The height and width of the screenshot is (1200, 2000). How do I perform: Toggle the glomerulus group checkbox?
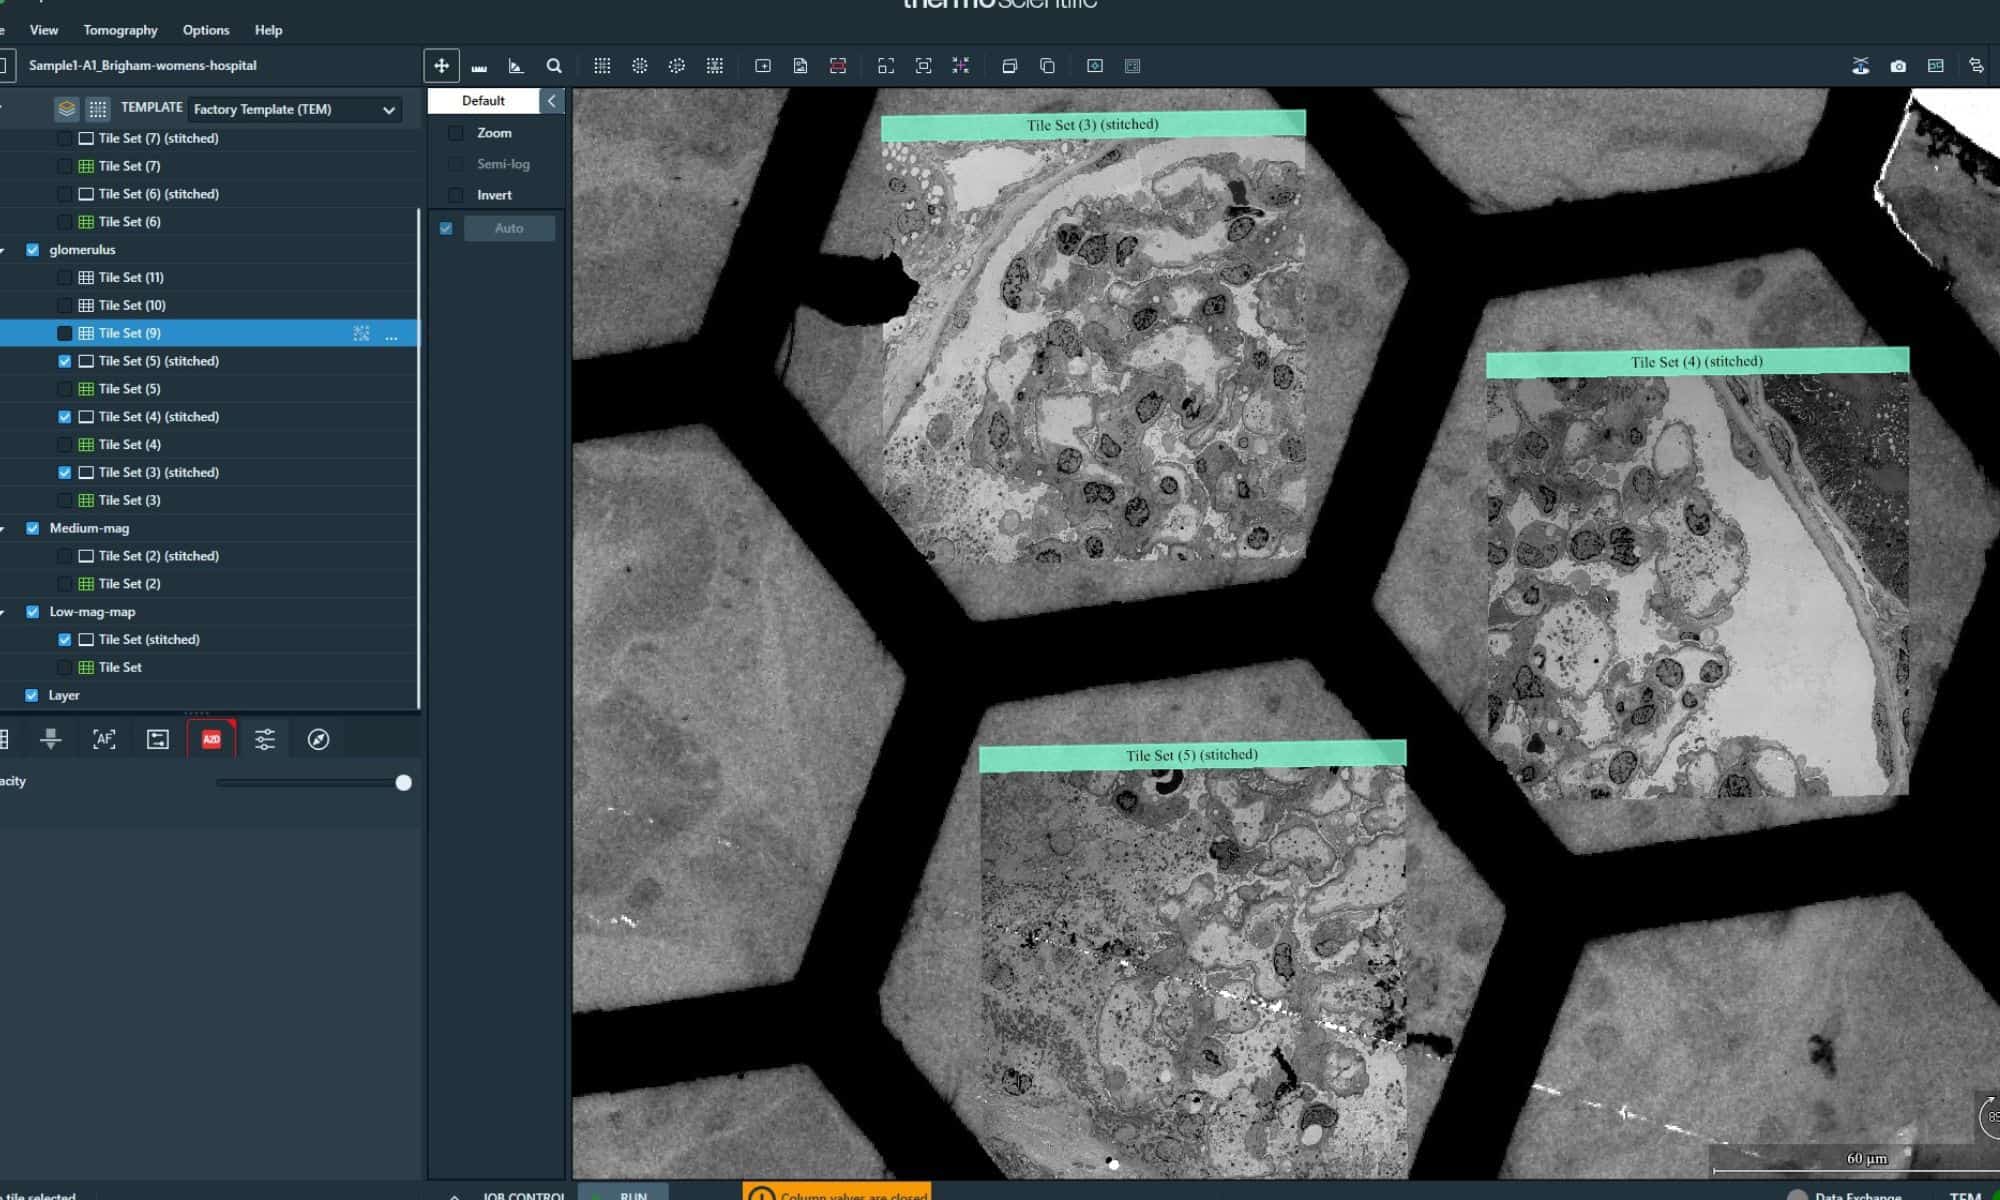33,250
